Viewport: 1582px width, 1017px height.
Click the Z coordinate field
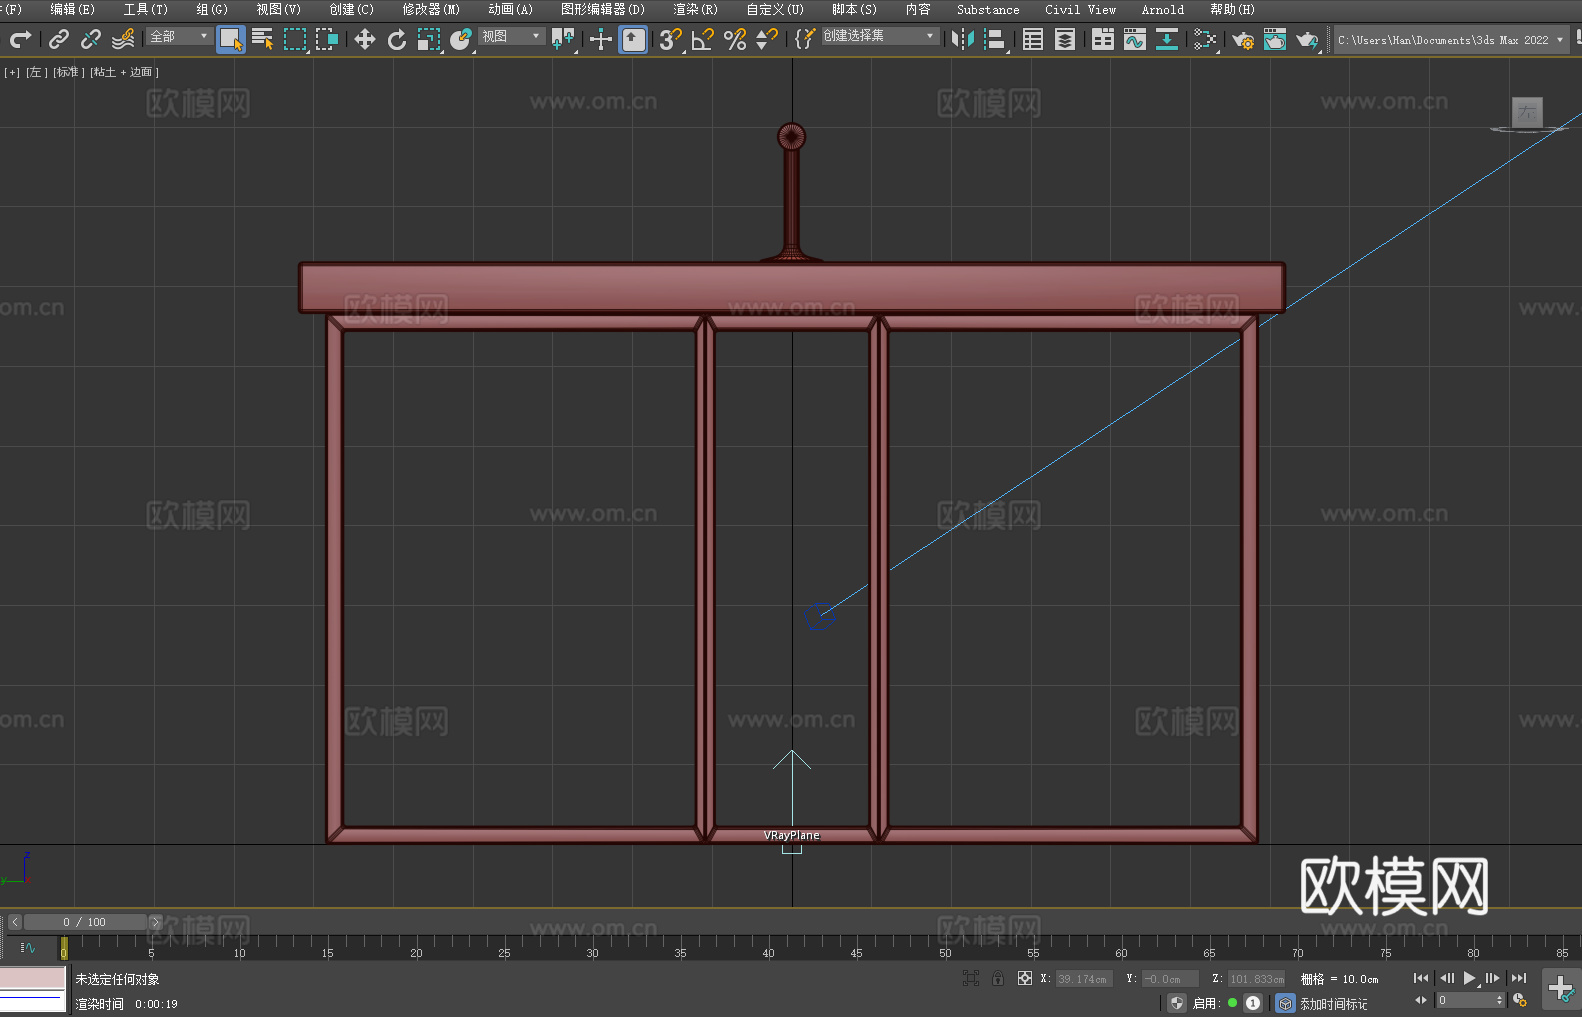1257,979
